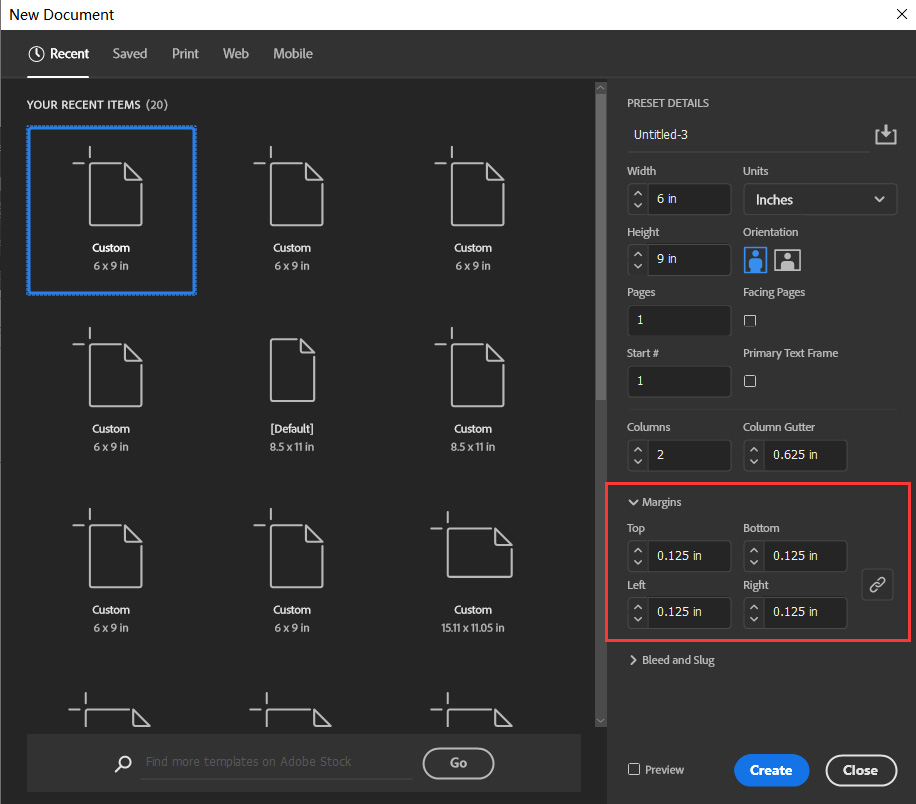Viewport: 916px width, 804px height.
Task: Select landscape orientation icon
Action: (787, 260)
